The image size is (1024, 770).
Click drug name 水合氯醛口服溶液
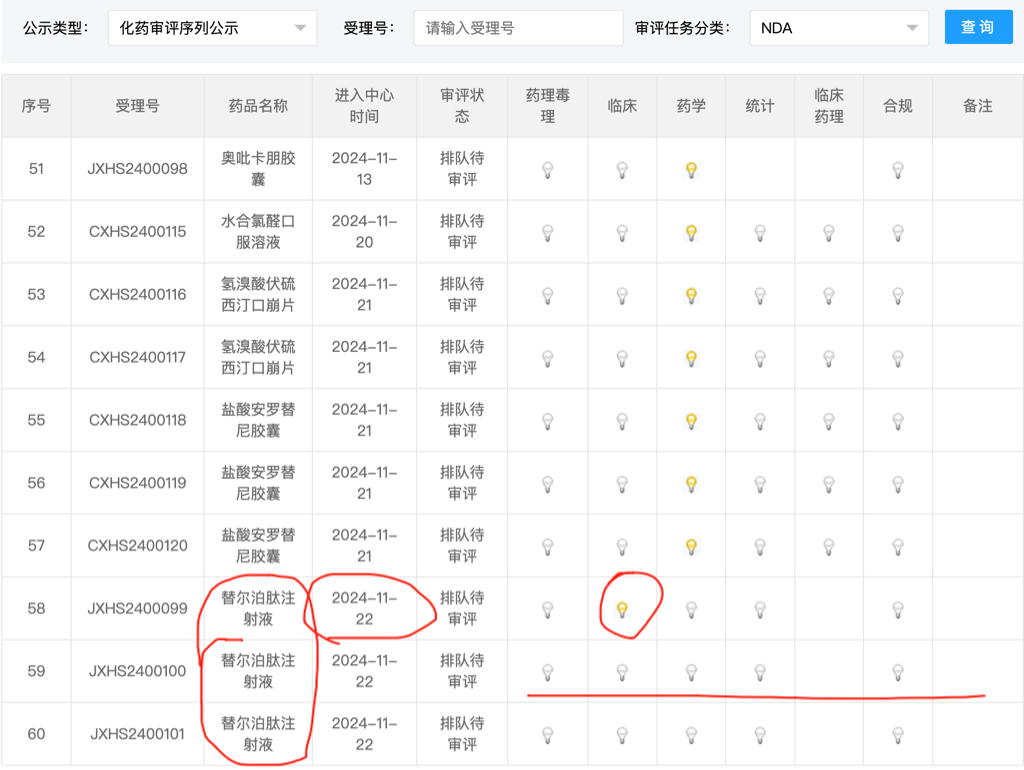258,231
